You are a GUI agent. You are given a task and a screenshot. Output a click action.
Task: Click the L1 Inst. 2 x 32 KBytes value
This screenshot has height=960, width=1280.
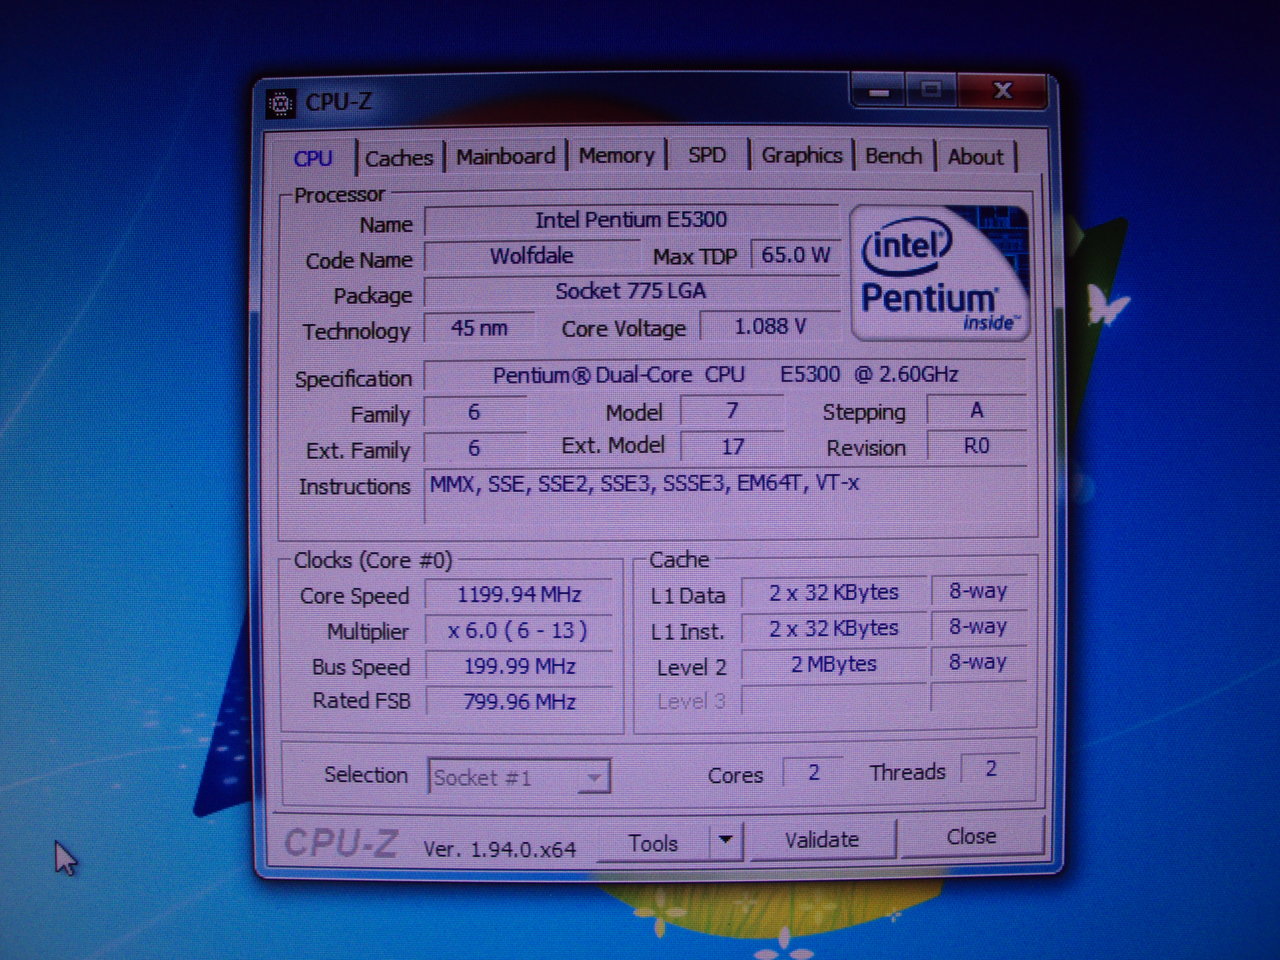[x=833, y=629]
